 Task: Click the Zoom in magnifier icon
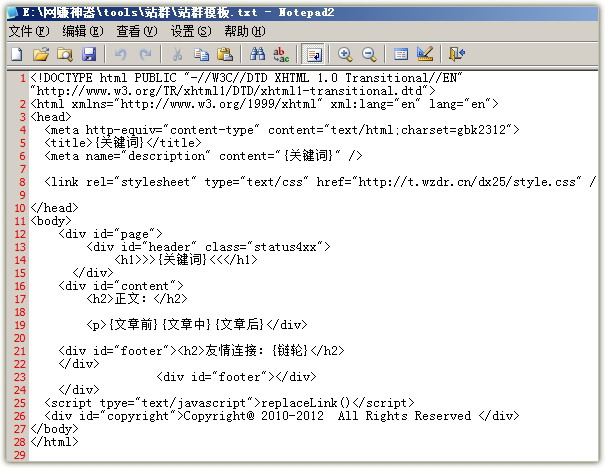pyautogui.click(x=345, y=54)
